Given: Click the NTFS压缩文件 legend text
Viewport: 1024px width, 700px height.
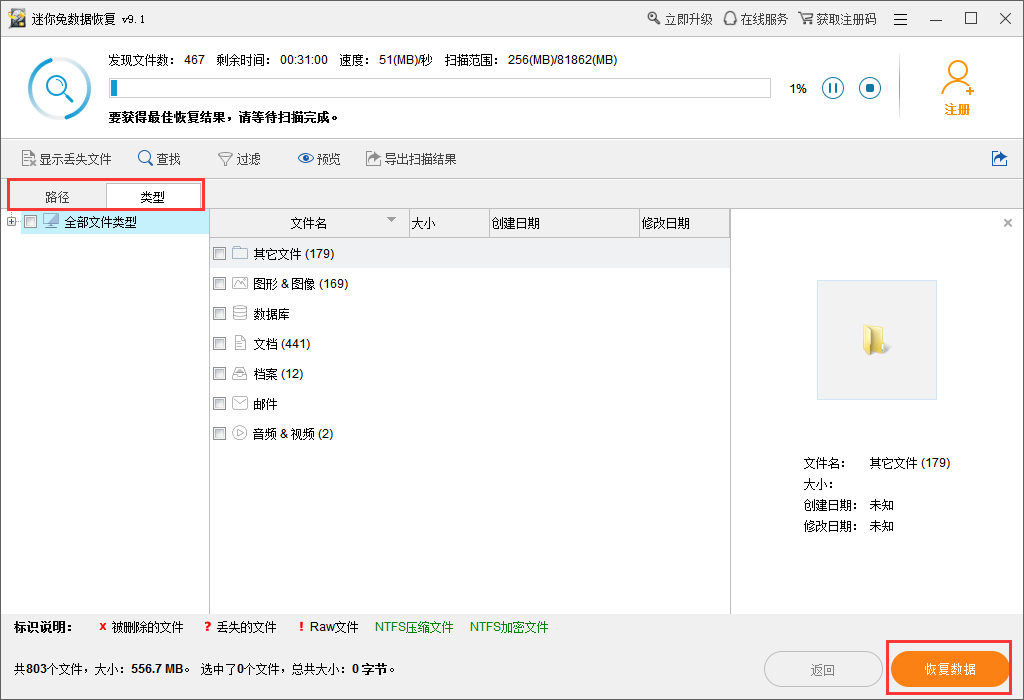Looking at the screenshot, I should point(414,627).
